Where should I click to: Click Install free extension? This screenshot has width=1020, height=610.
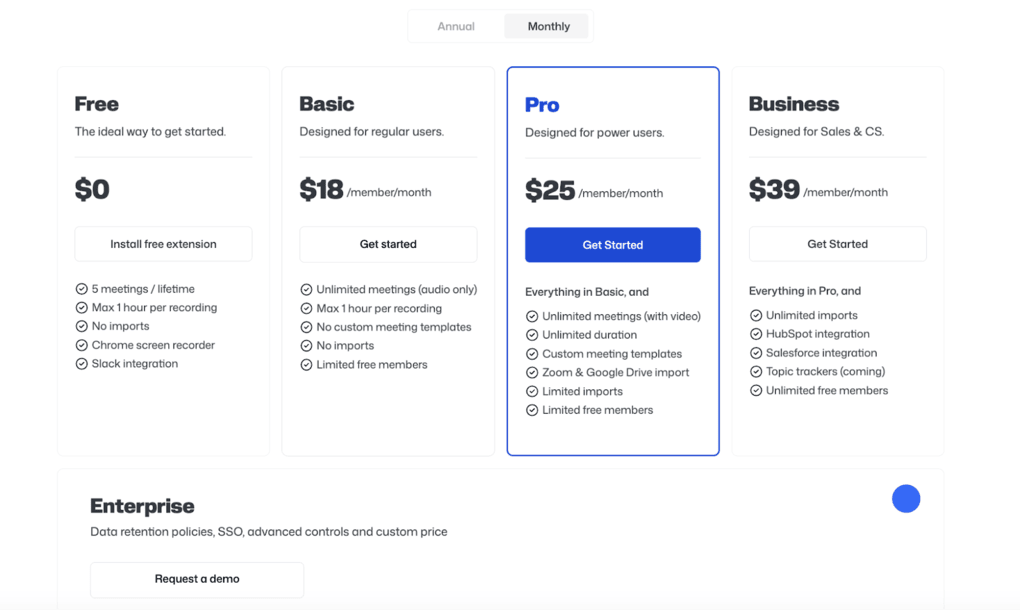pyautogui.click(x=163, y=243)
